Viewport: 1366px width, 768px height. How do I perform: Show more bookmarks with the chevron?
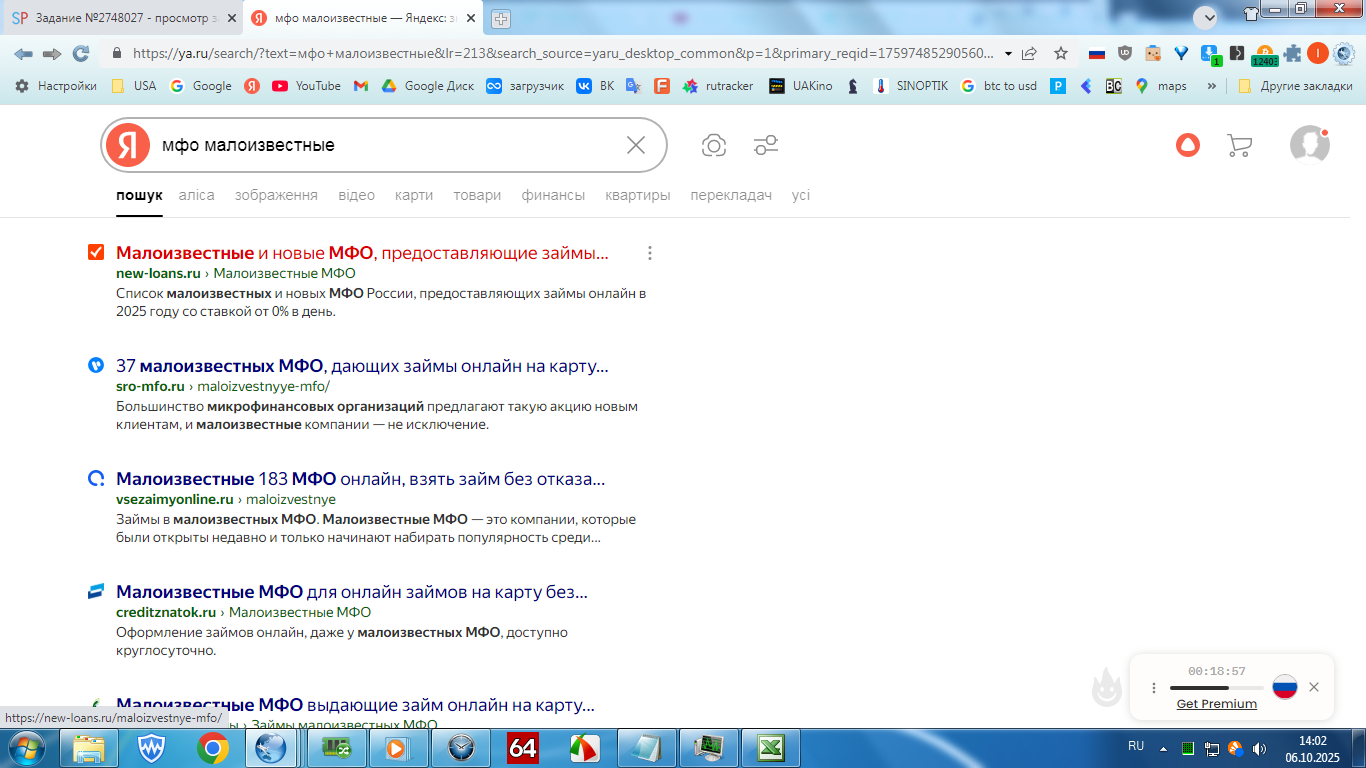(1212, 86)
